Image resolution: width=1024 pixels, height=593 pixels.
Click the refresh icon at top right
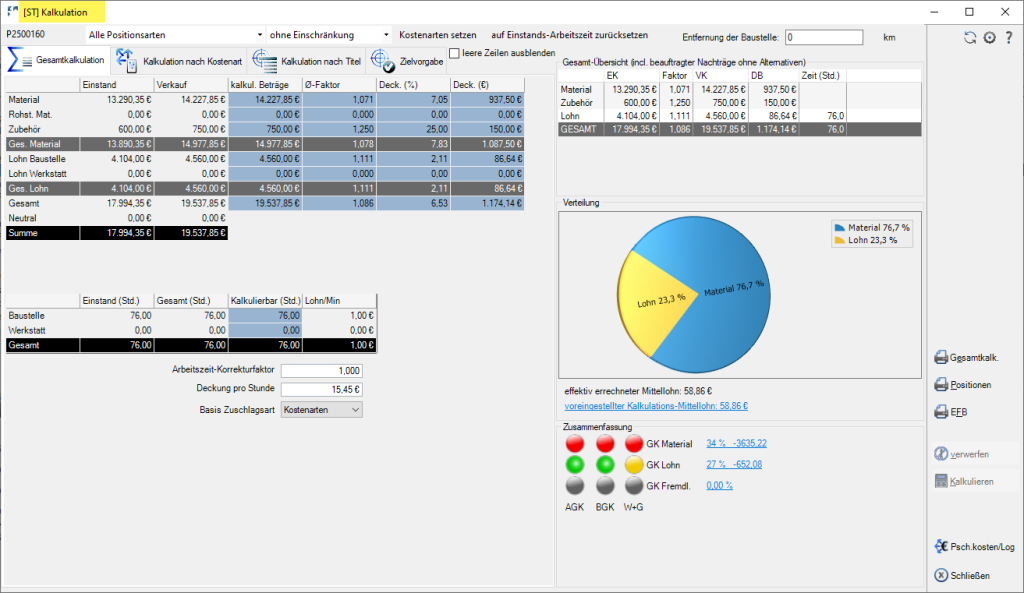pyautogui.click(x=969, y=37)
